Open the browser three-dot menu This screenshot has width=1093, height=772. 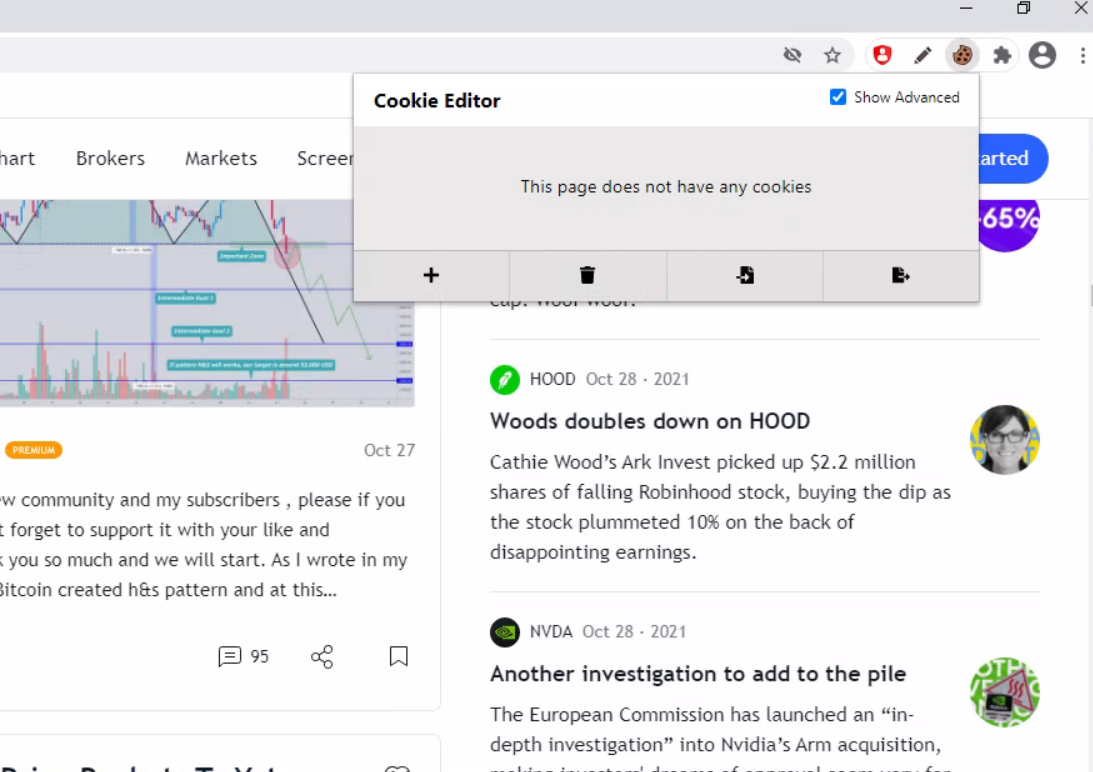[x=1083, y=55]
